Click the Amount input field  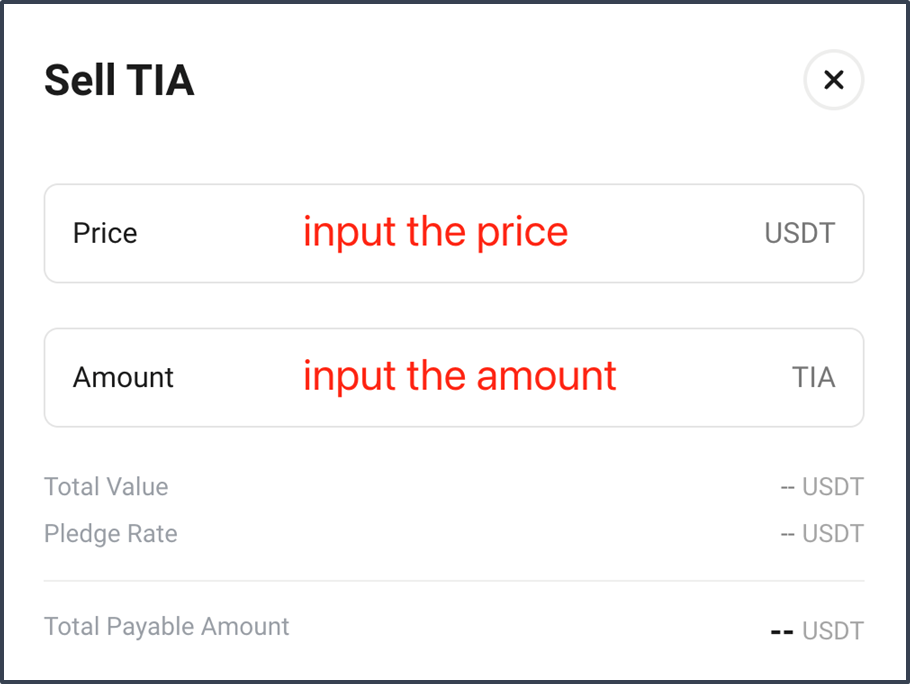[x=454, y=378]
